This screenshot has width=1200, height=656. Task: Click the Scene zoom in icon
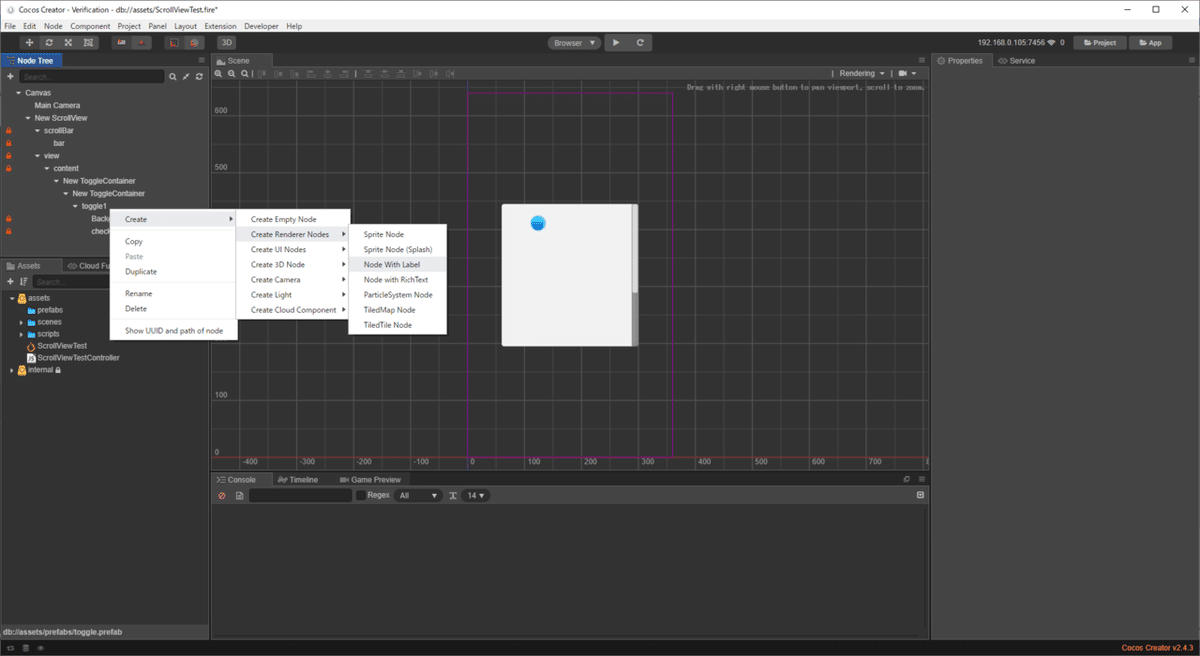pos(220,74)
